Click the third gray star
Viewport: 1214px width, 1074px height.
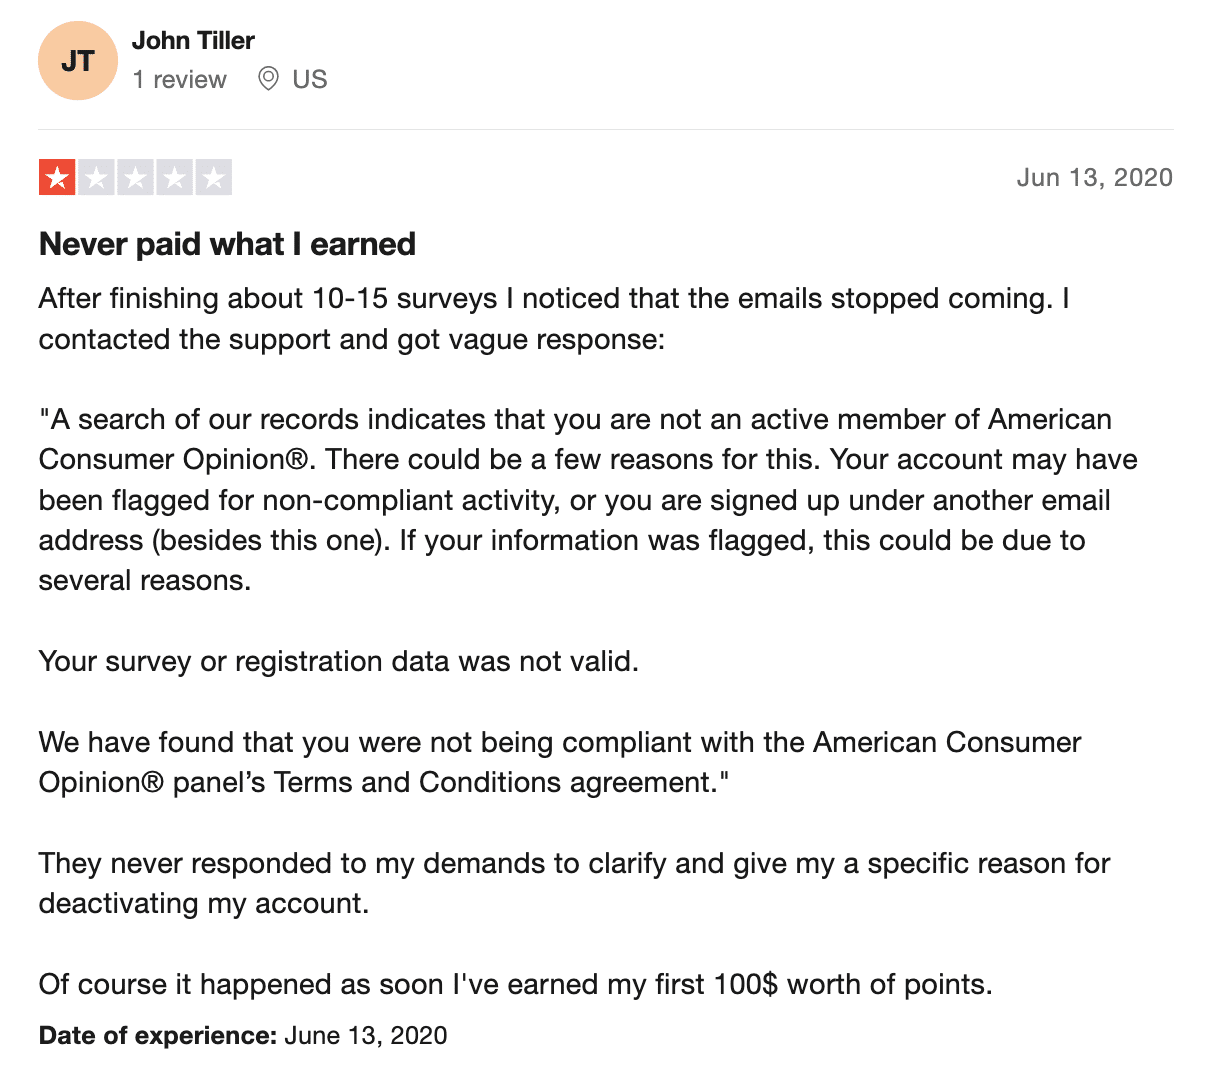135,178
